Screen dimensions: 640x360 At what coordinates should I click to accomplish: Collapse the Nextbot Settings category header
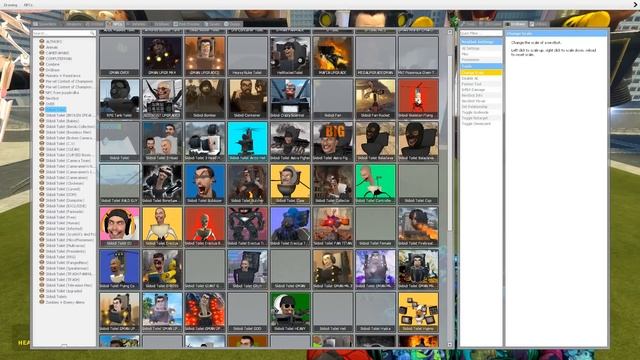tap(481, 42)
